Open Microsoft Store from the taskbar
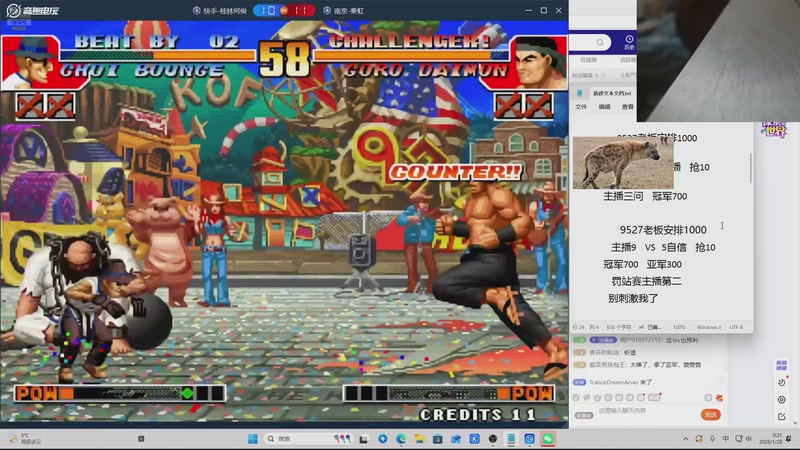The image size is (800, 450). click(x=438, y=439)
